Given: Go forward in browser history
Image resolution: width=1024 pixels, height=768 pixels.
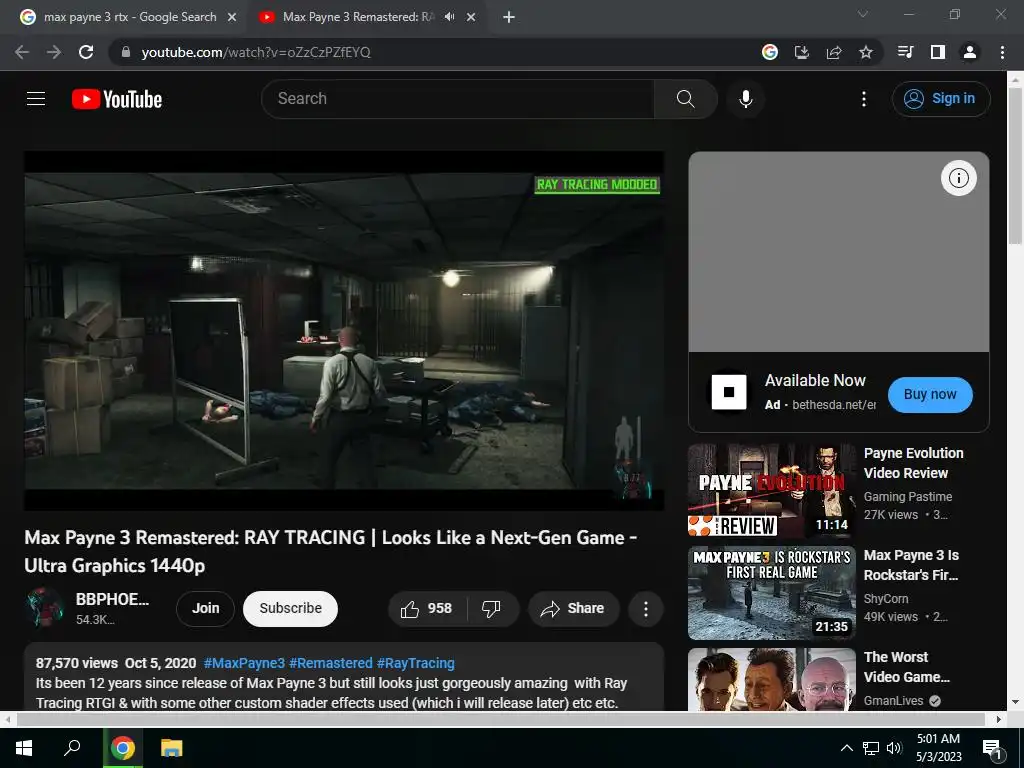Looking at the screenshot, I should click(x=54, y=52).
